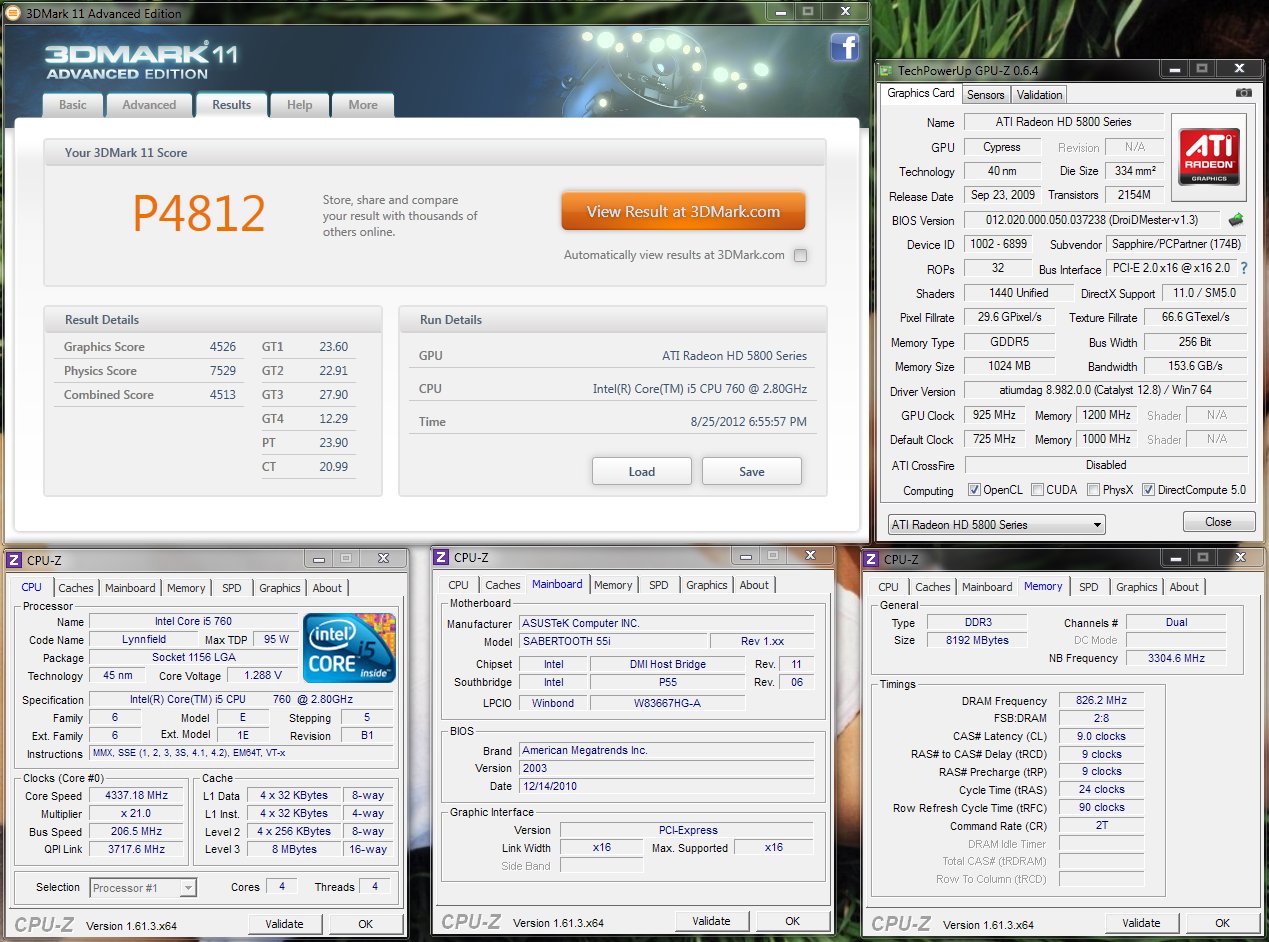Open SPD tab in the Mainboard CPU-Z window
1269x942 pixels.
point(658,585)
